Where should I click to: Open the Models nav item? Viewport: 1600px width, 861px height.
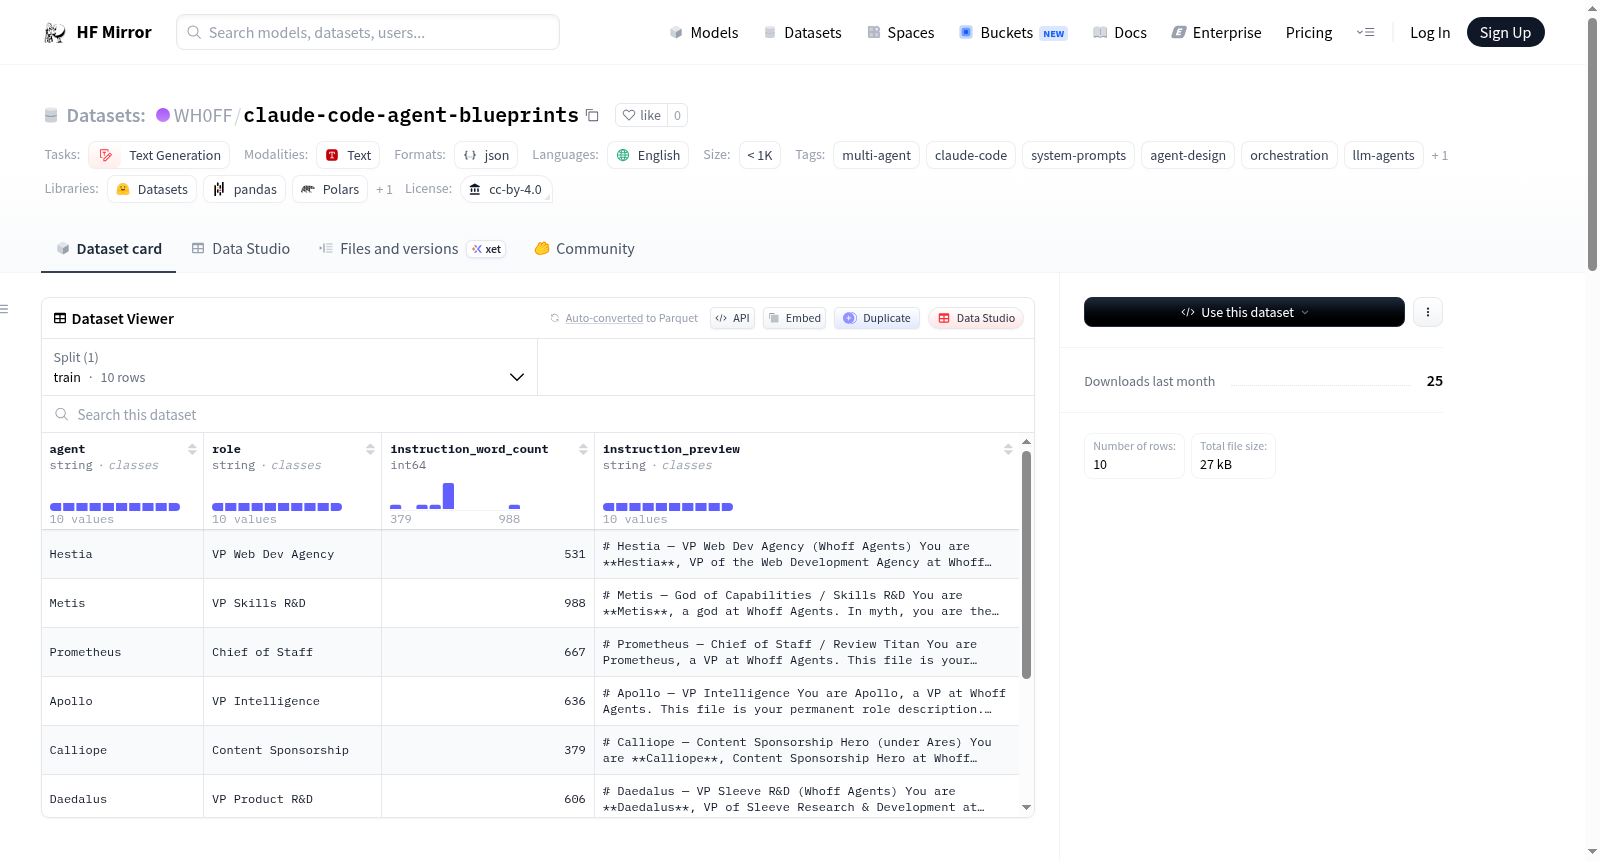(704, 32)
